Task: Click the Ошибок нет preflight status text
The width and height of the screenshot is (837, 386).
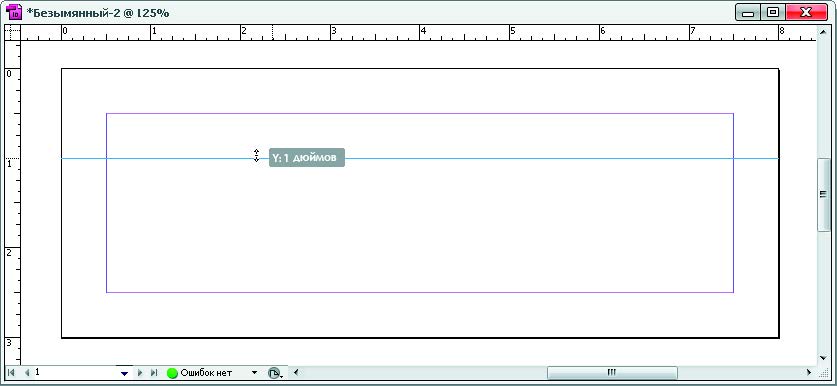Action: click(206, 373)
